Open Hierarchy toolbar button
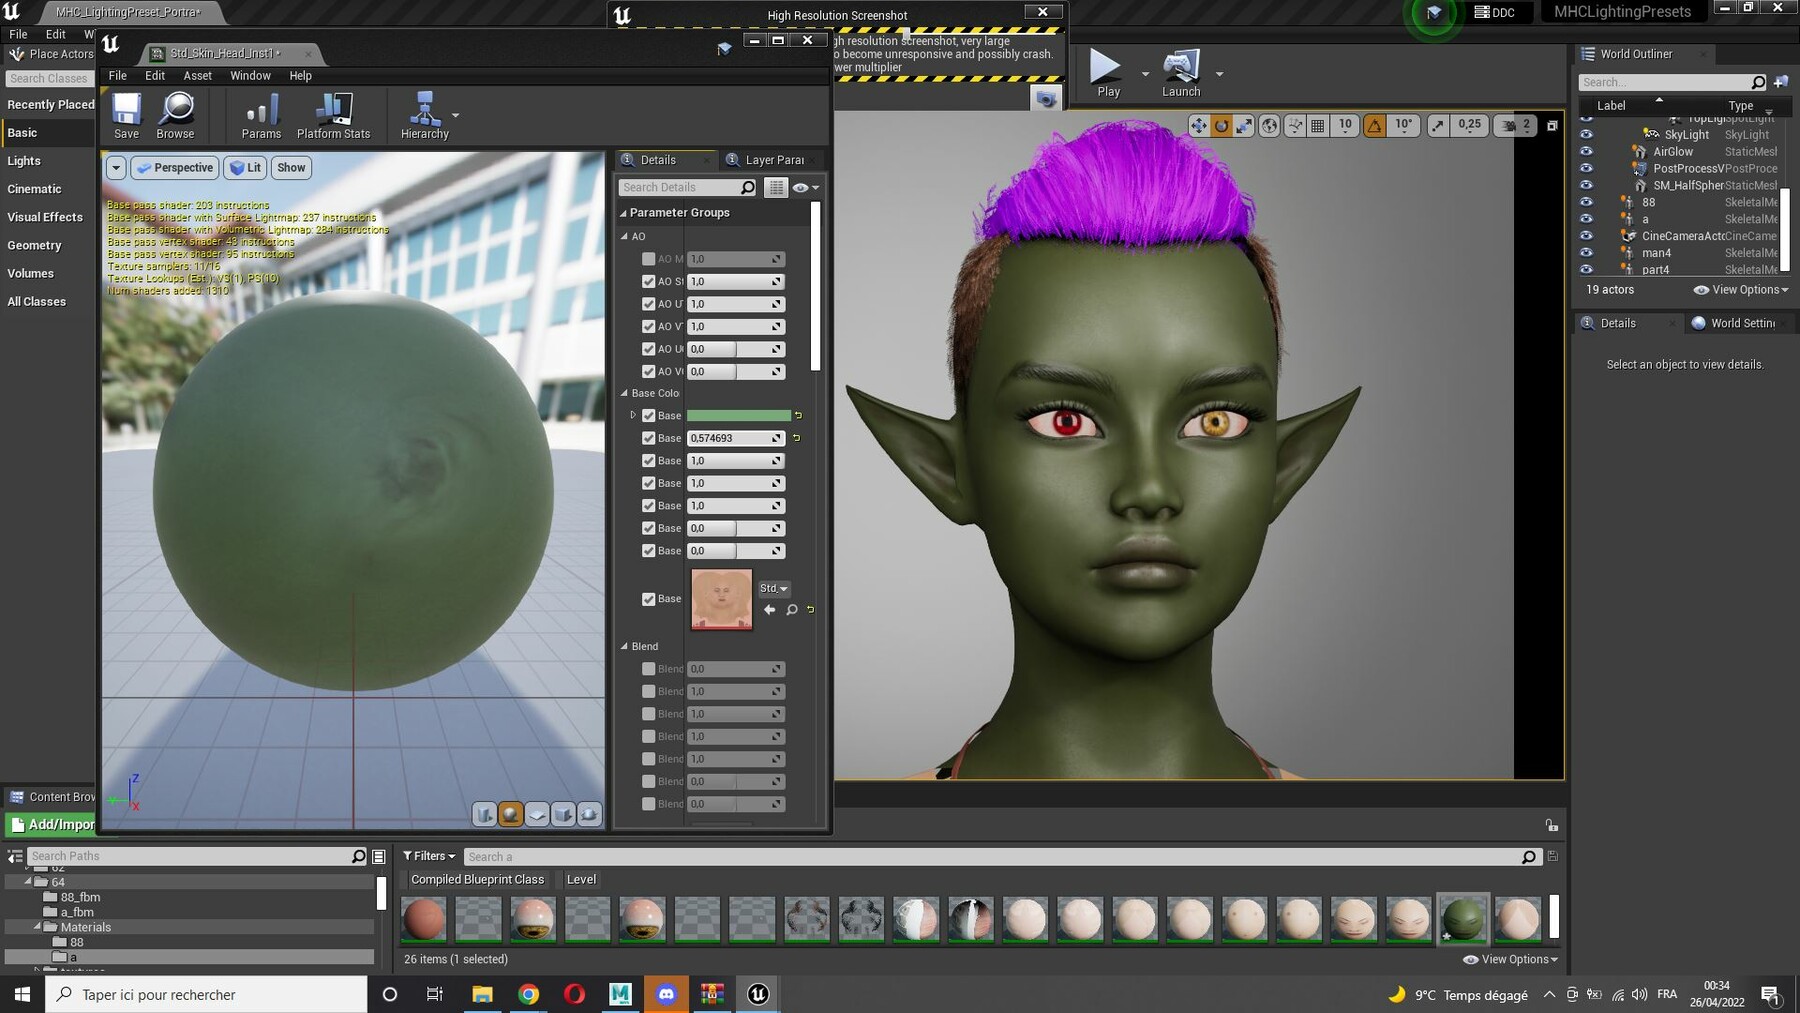Screen dimensions: 1800x1013 click(x=425, y=115)
